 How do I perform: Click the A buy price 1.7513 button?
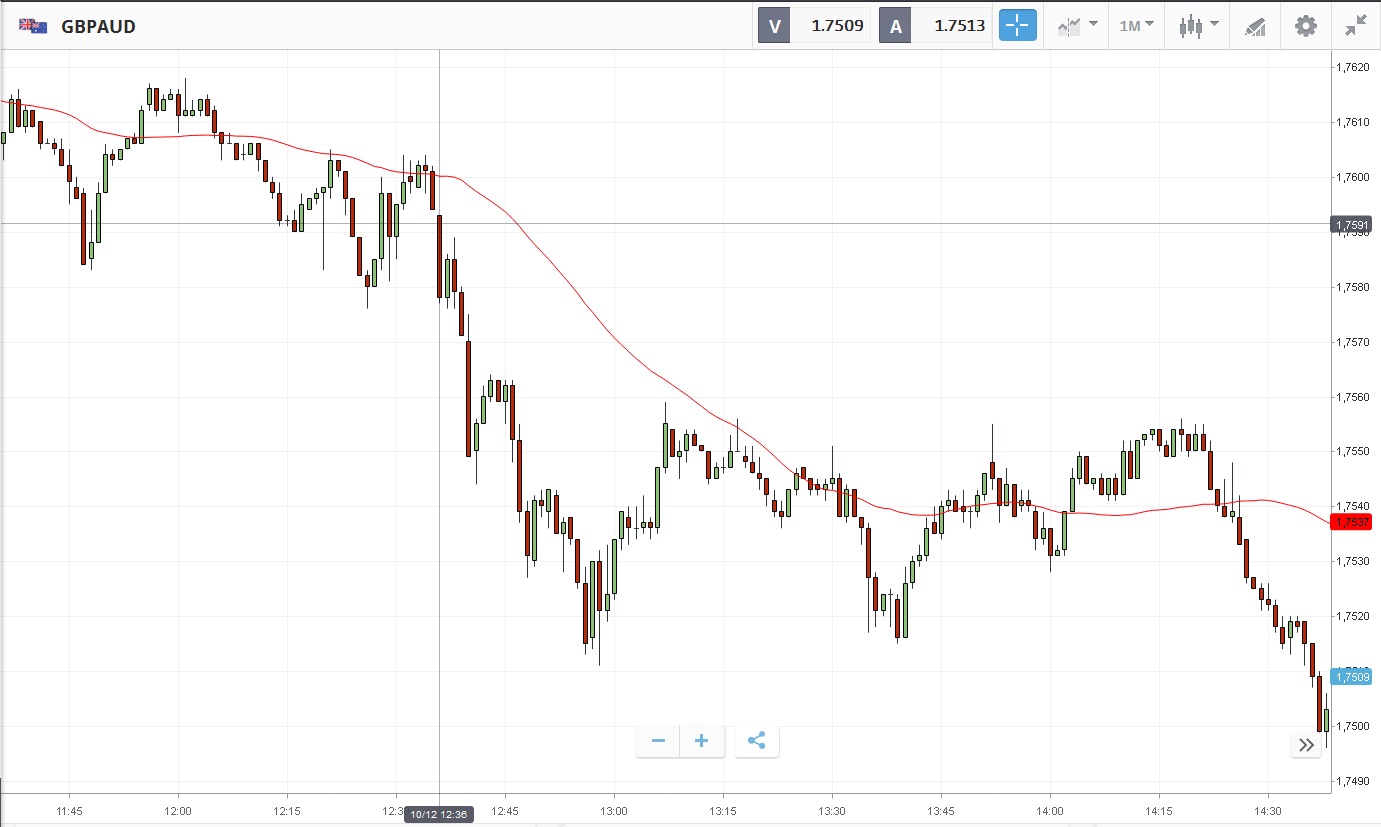point(936,26)
